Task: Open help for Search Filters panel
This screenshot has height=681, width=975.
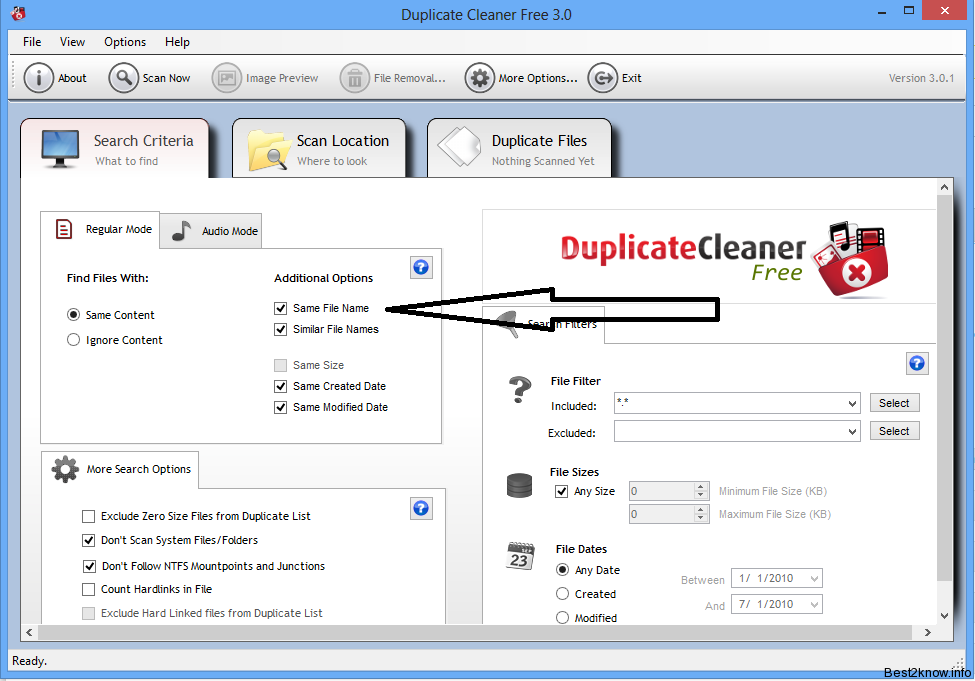Action: click(x=917, y=364)
